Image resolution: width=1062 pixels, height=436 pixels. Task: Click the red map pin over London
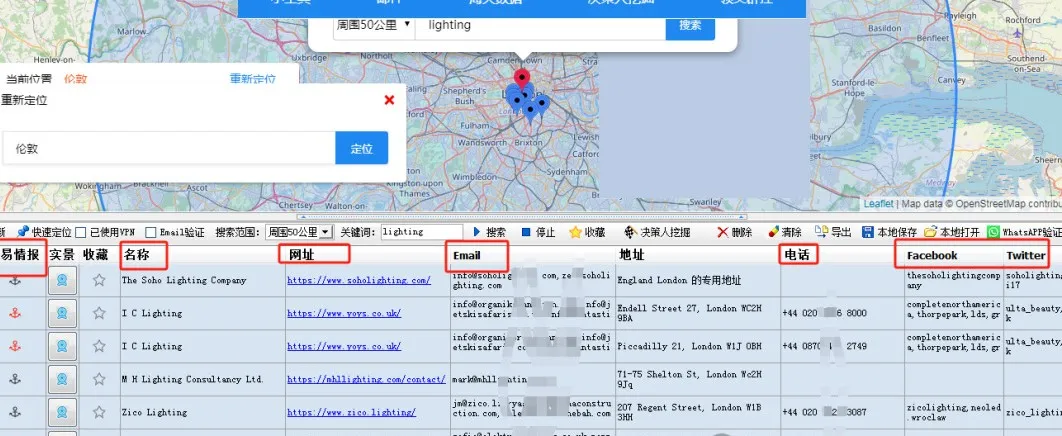[x=522, y=80]
